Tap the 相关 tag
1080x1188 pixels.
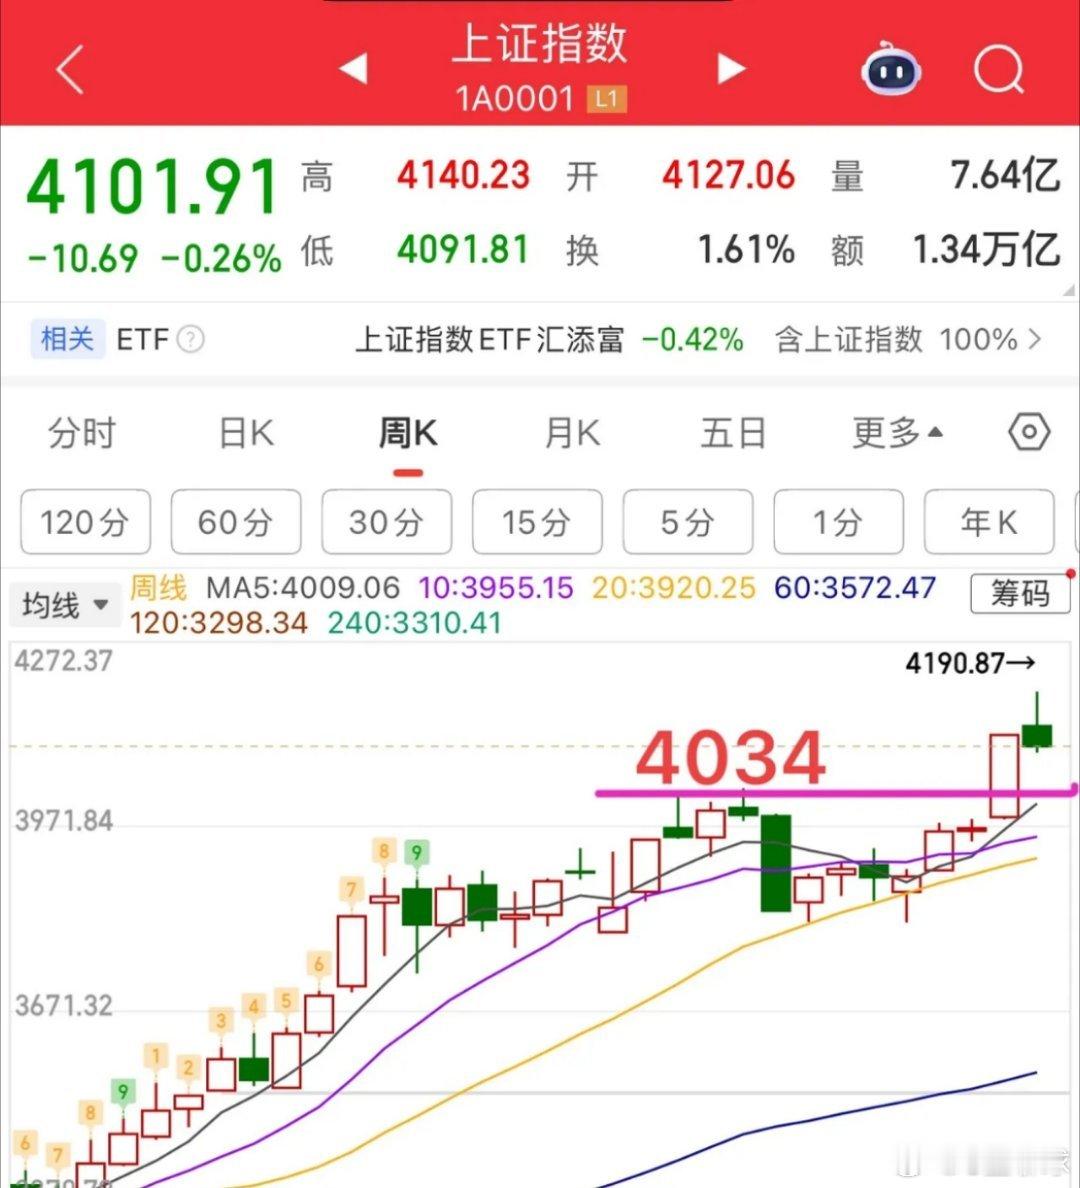(67, 339)
